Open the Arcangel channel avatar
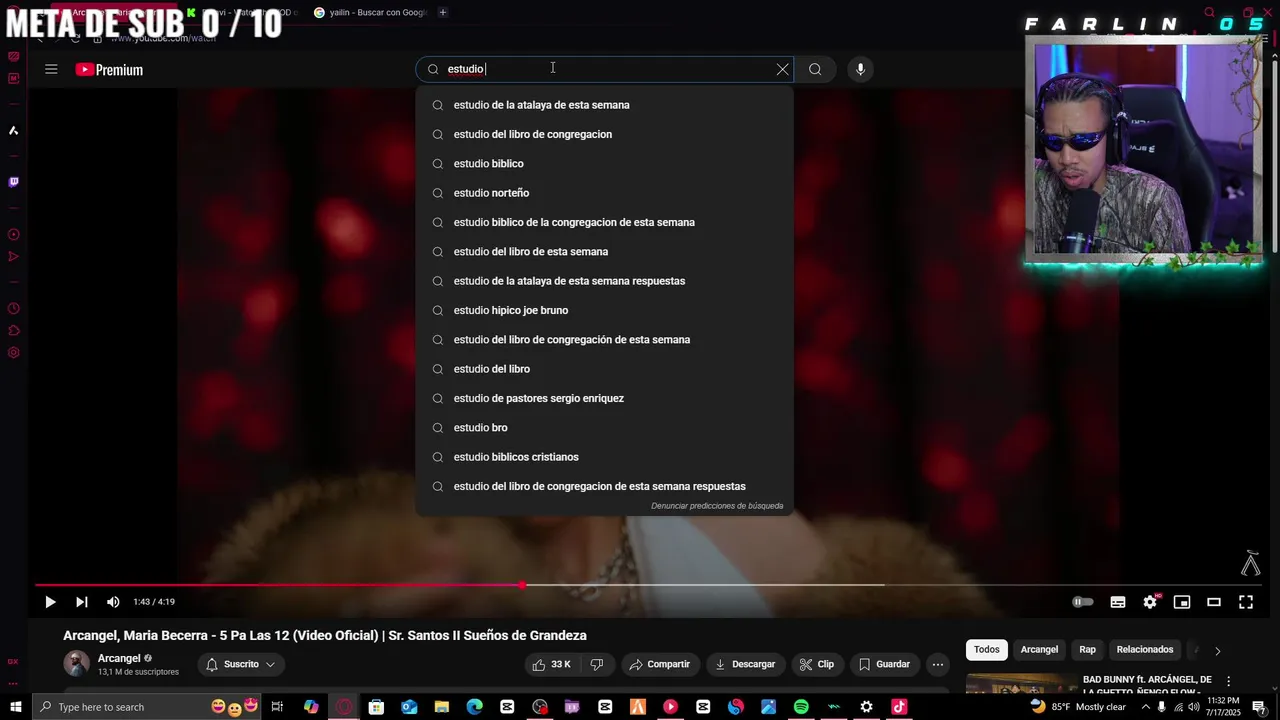1280x720 pixels. click(x=76, y=664)
